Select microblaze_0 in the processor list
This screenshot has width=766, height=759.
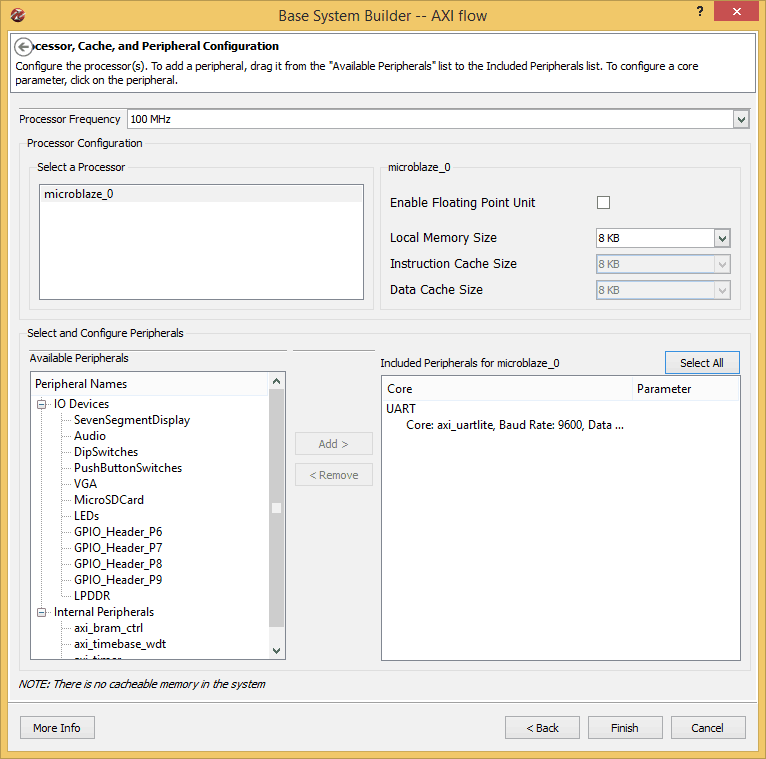[x=79, y=194]
